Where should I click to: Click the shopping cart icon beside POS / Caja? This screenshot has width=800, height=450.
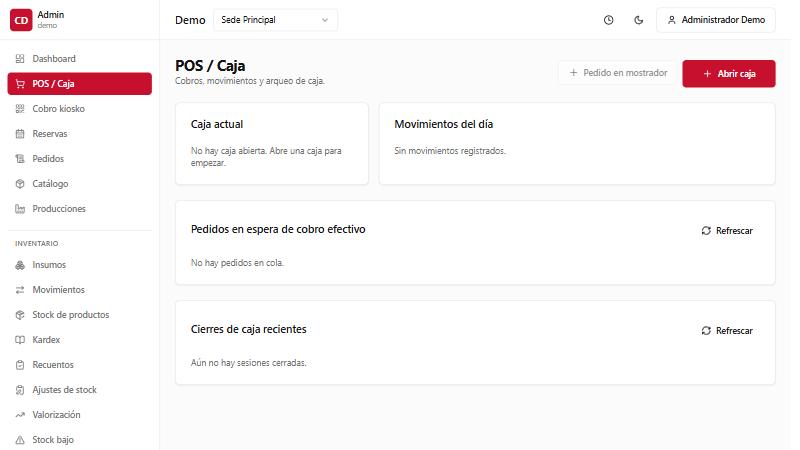(x=20, y=84)
